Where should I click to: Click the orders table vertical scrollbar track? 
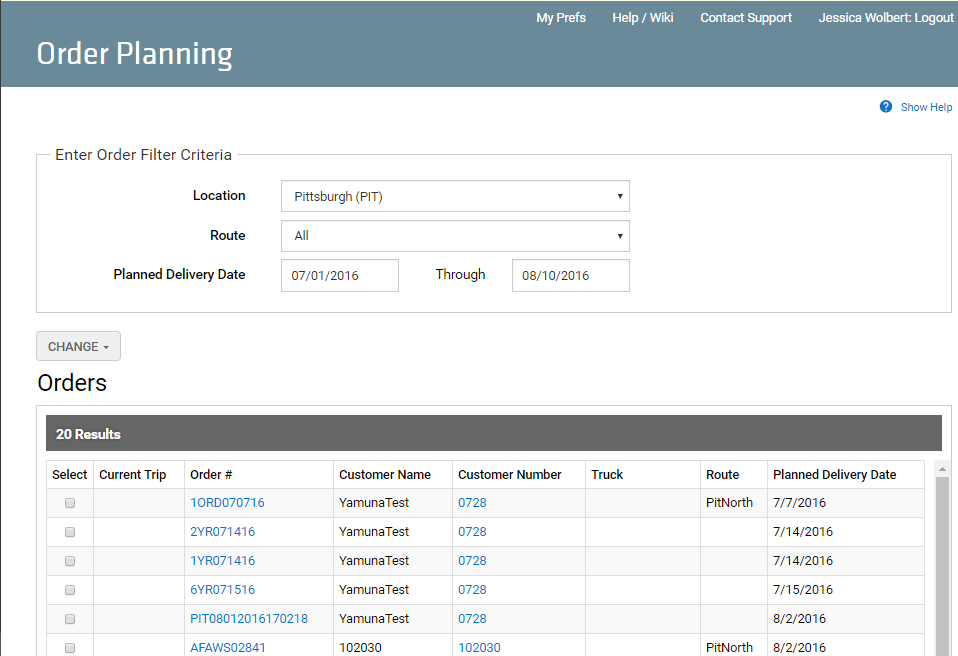(x=942, y=566)
